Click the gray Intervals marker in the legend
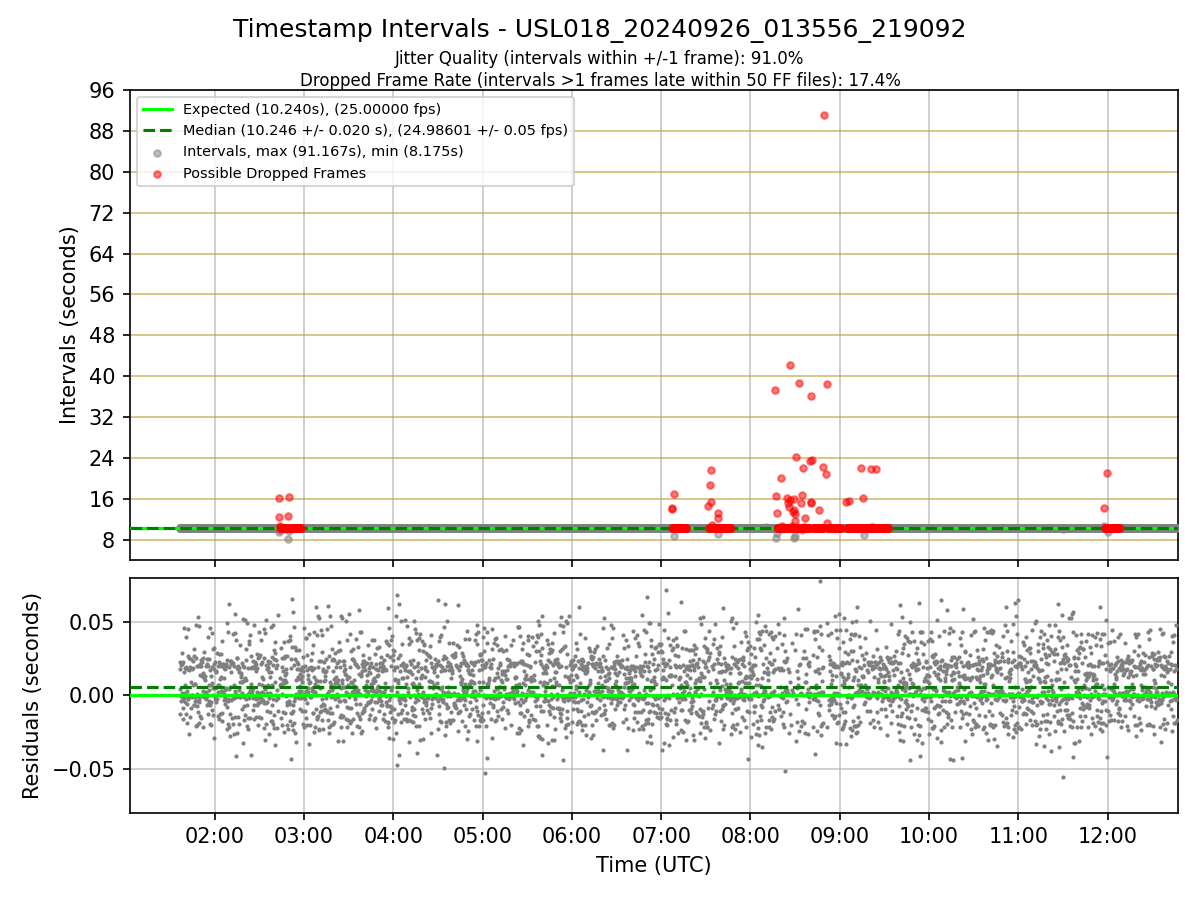 pyautogui.click(x=158, y=152)
